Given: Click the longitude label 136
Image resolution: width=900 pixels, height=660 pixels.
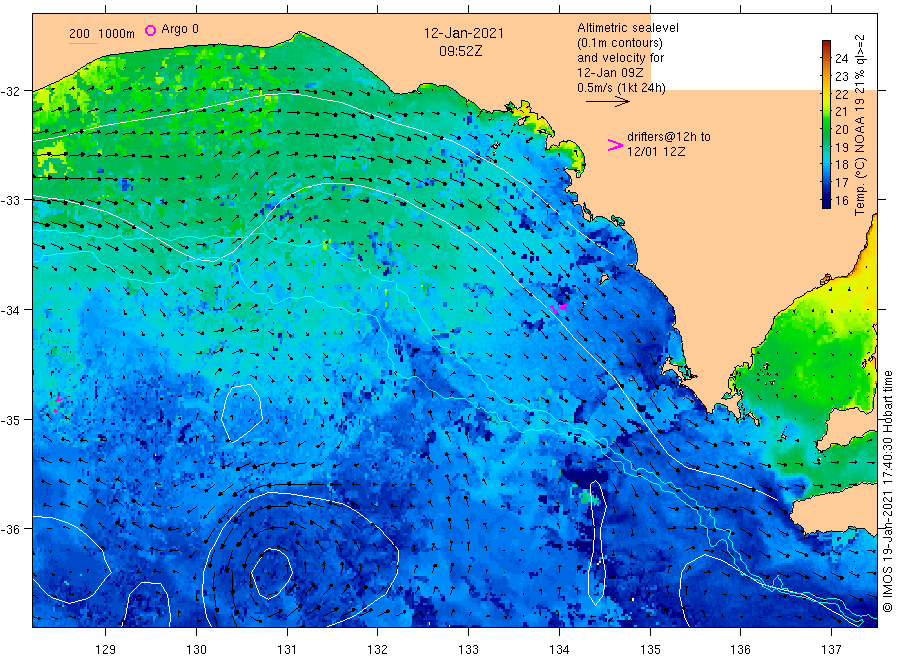Looking at the screenshot, I should (740, 649).
